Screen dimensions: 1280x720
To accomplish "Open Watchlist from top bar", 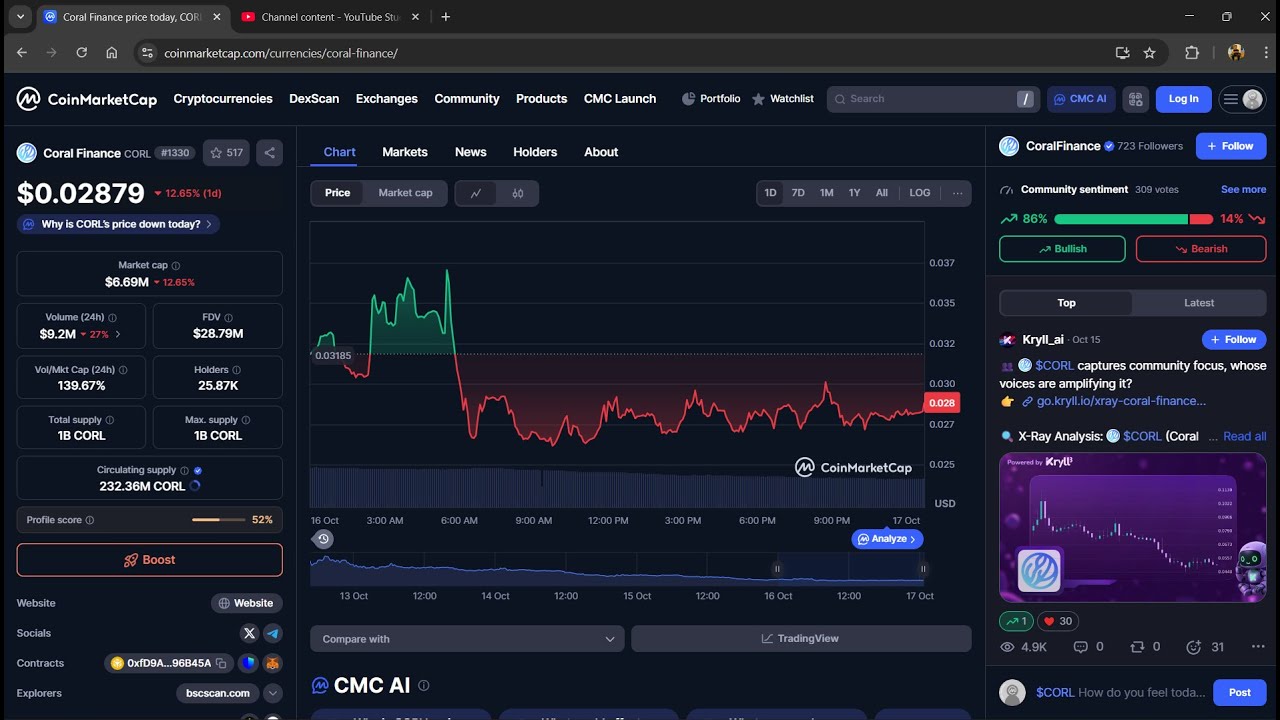I will pyautogui.click(x=783, y=99).
